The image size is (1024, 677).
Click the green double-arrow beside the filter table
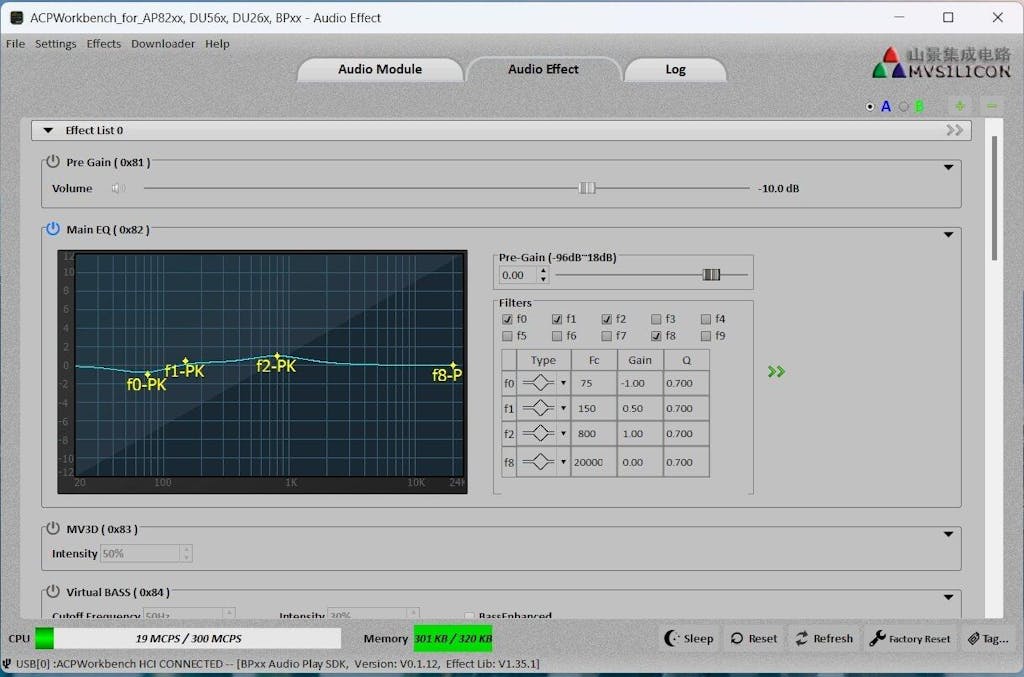click(776, 371)
